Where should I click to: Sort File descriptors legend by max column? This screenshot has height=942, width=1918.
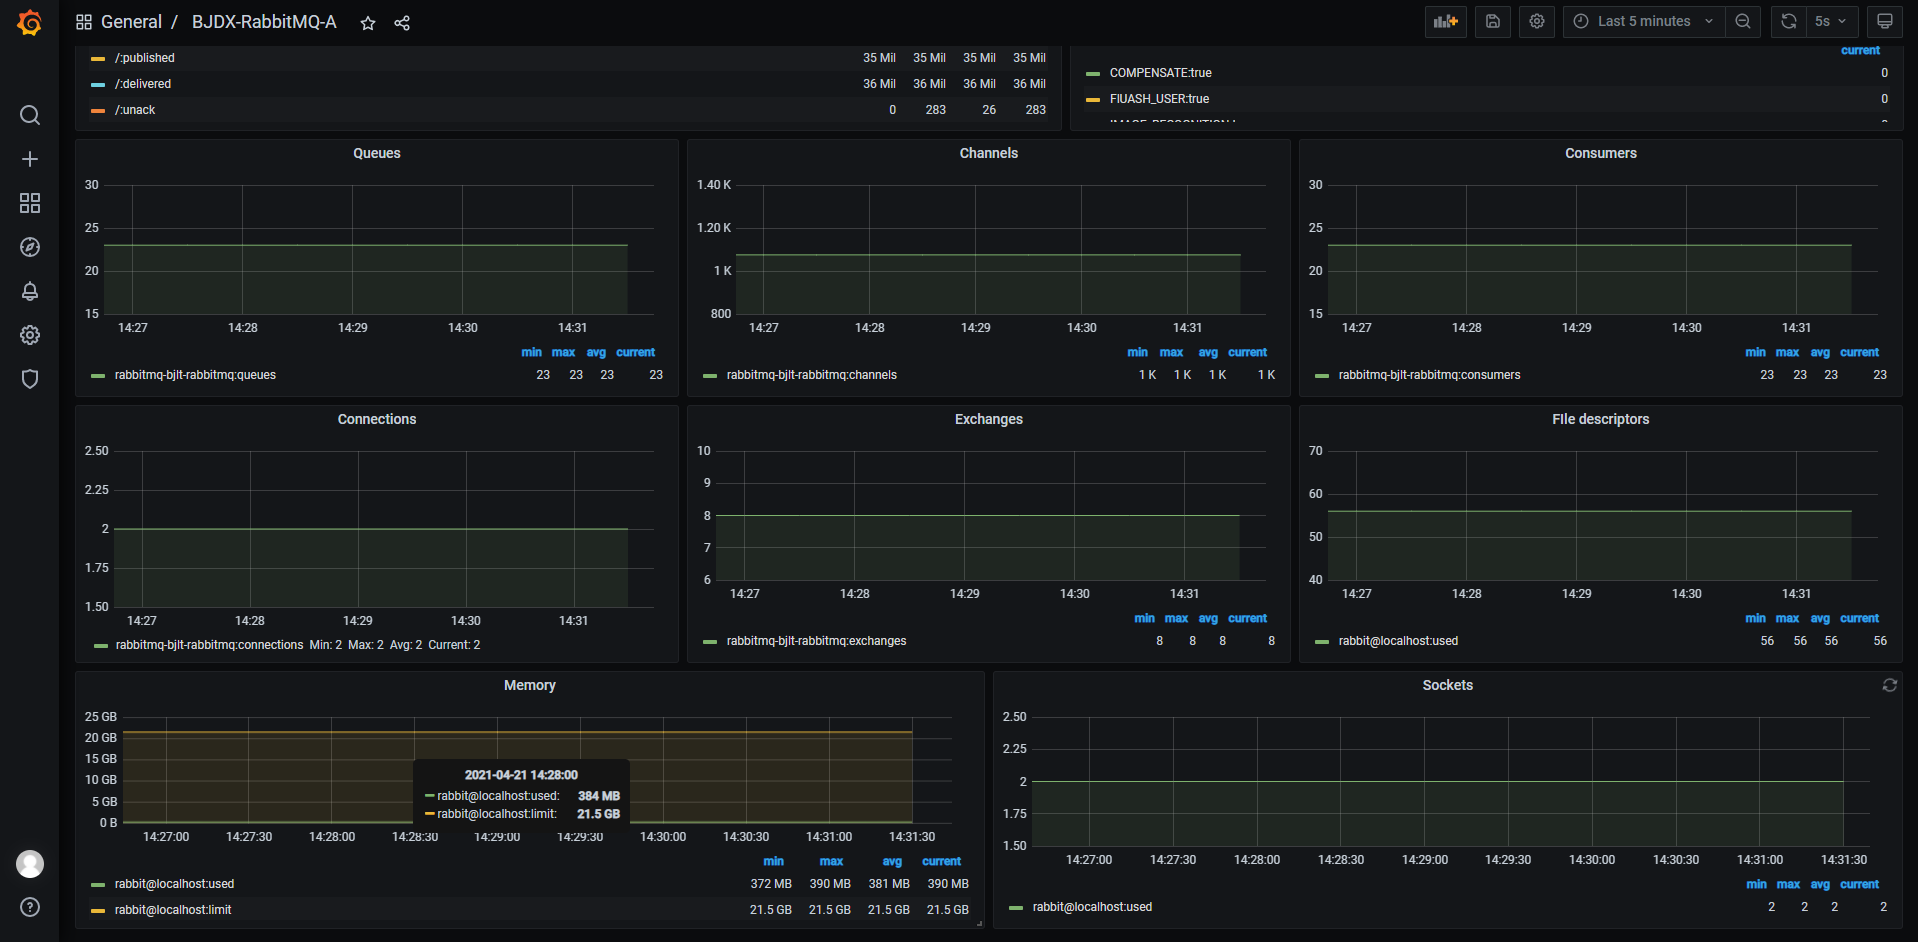coord(1787,618)
